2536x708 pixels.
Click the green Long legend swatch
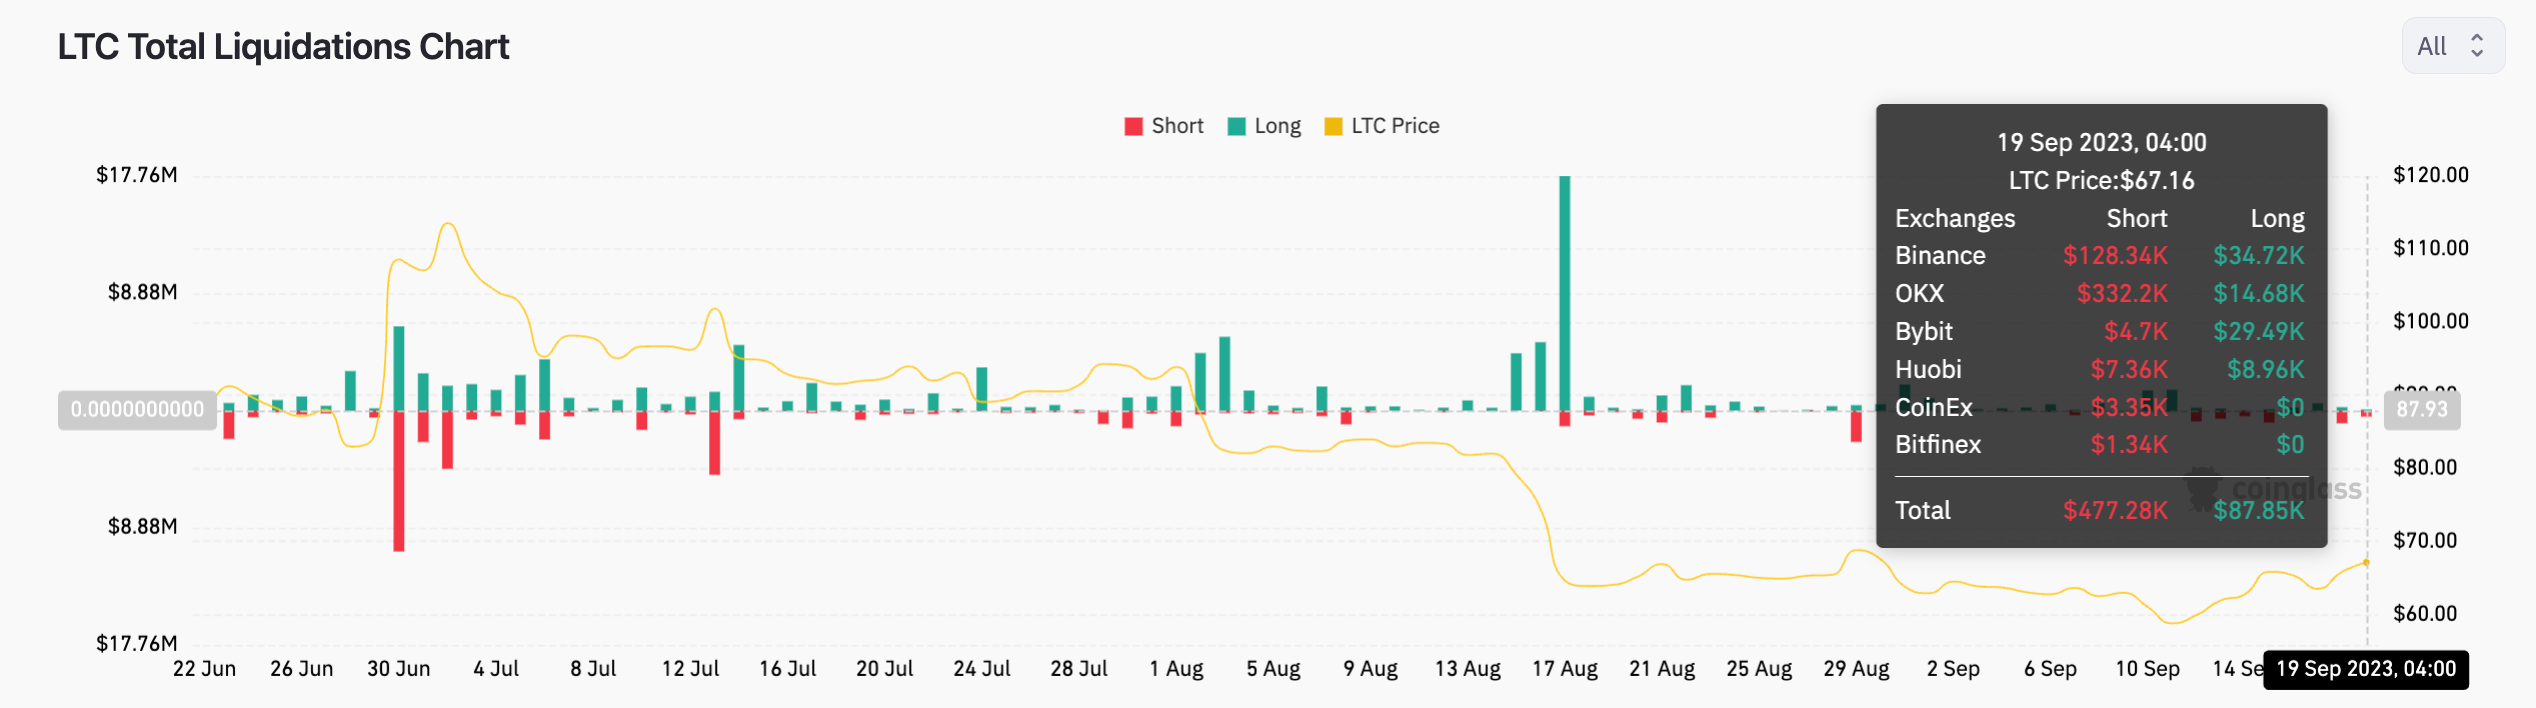(x=1237, y=126)
